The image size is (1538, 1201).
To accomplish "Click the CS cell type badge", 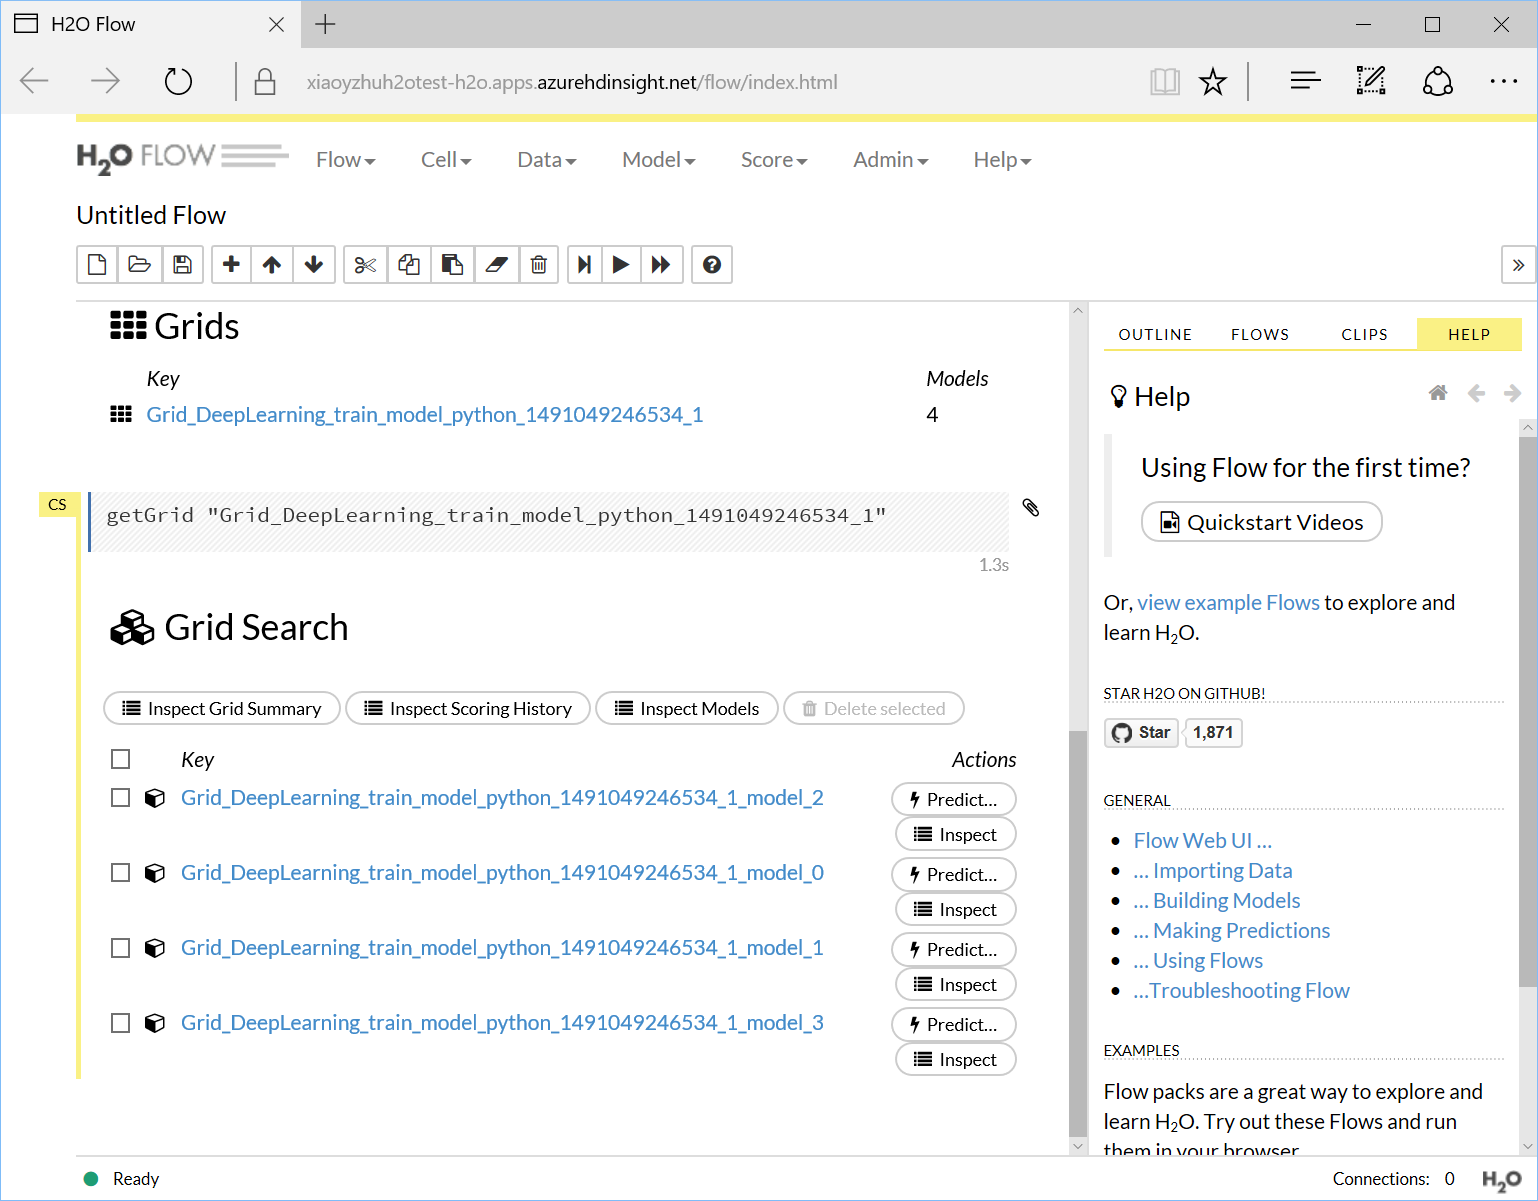I will coord(58,504).
